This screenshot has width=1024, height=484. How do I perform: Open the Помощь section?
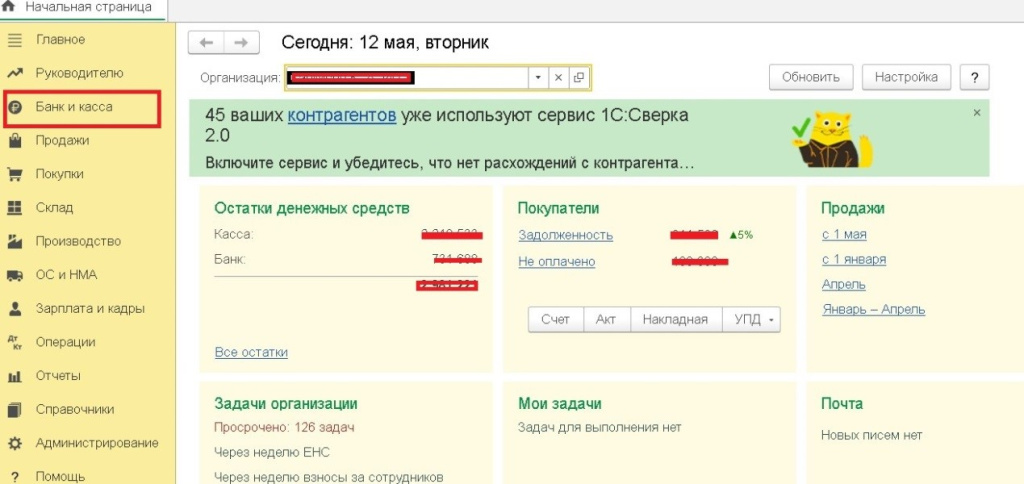(60, 477)
